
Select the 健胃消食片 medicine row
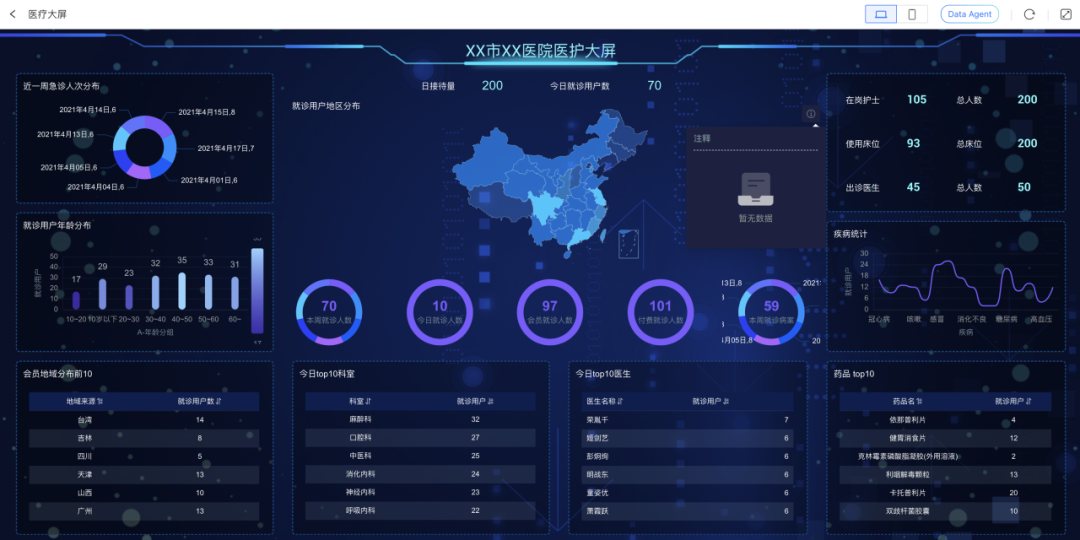pos(945,437)
